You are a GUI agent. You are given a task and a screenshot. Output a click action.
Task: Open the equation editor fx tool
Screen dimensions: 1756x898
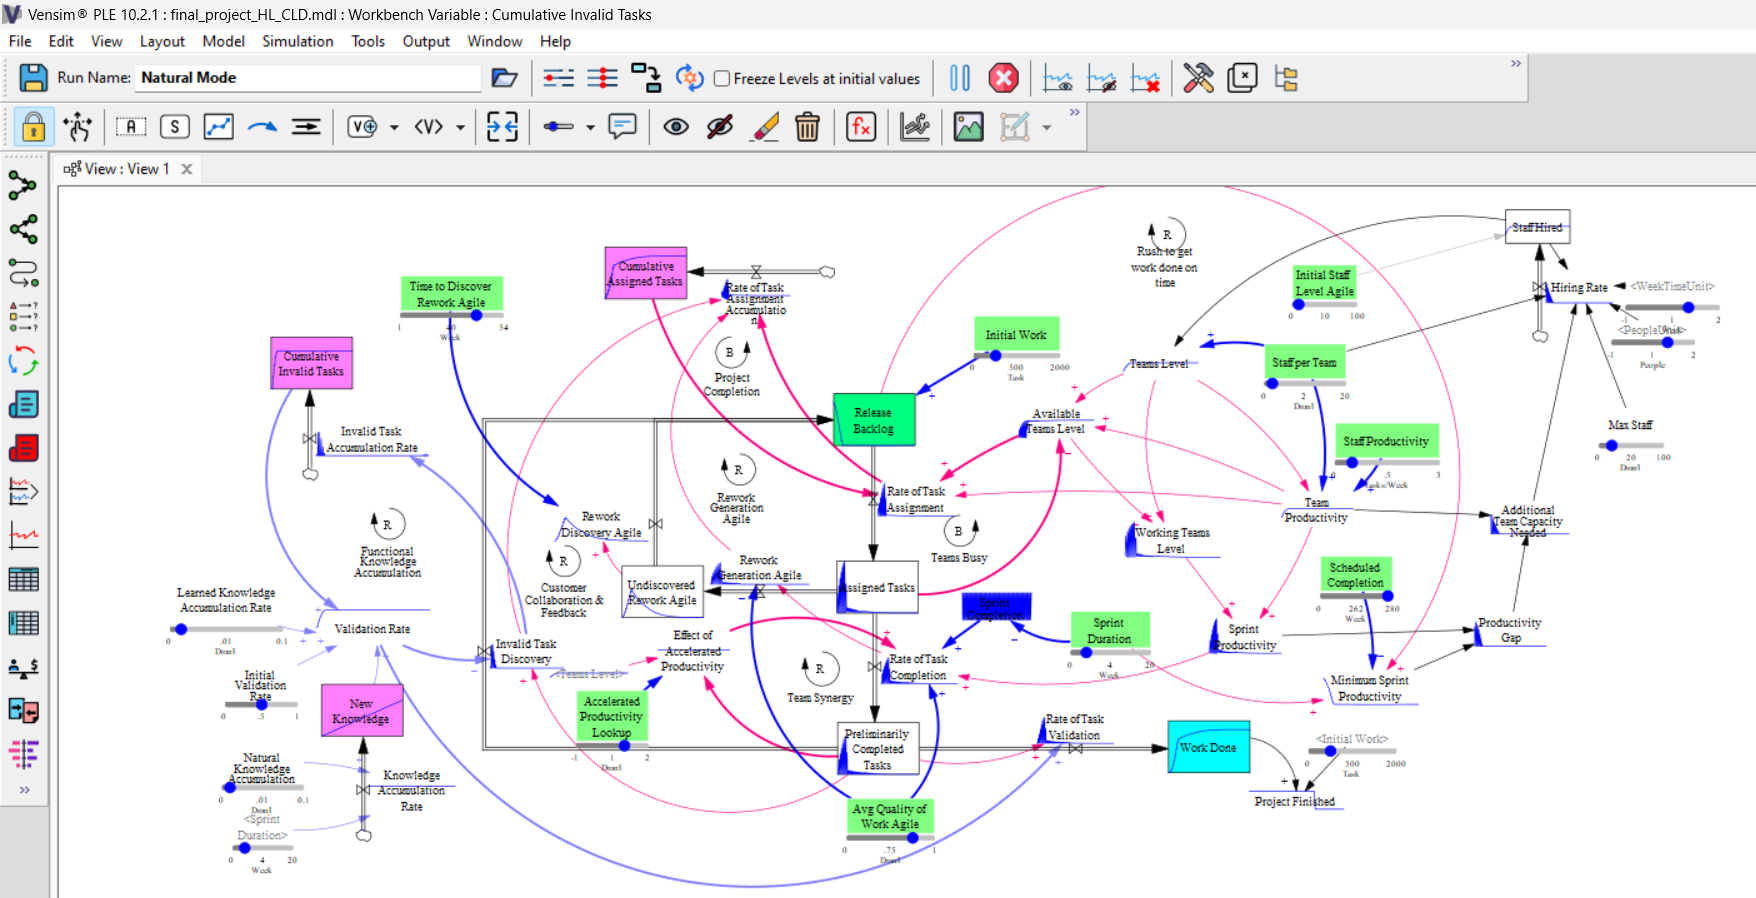860,127
